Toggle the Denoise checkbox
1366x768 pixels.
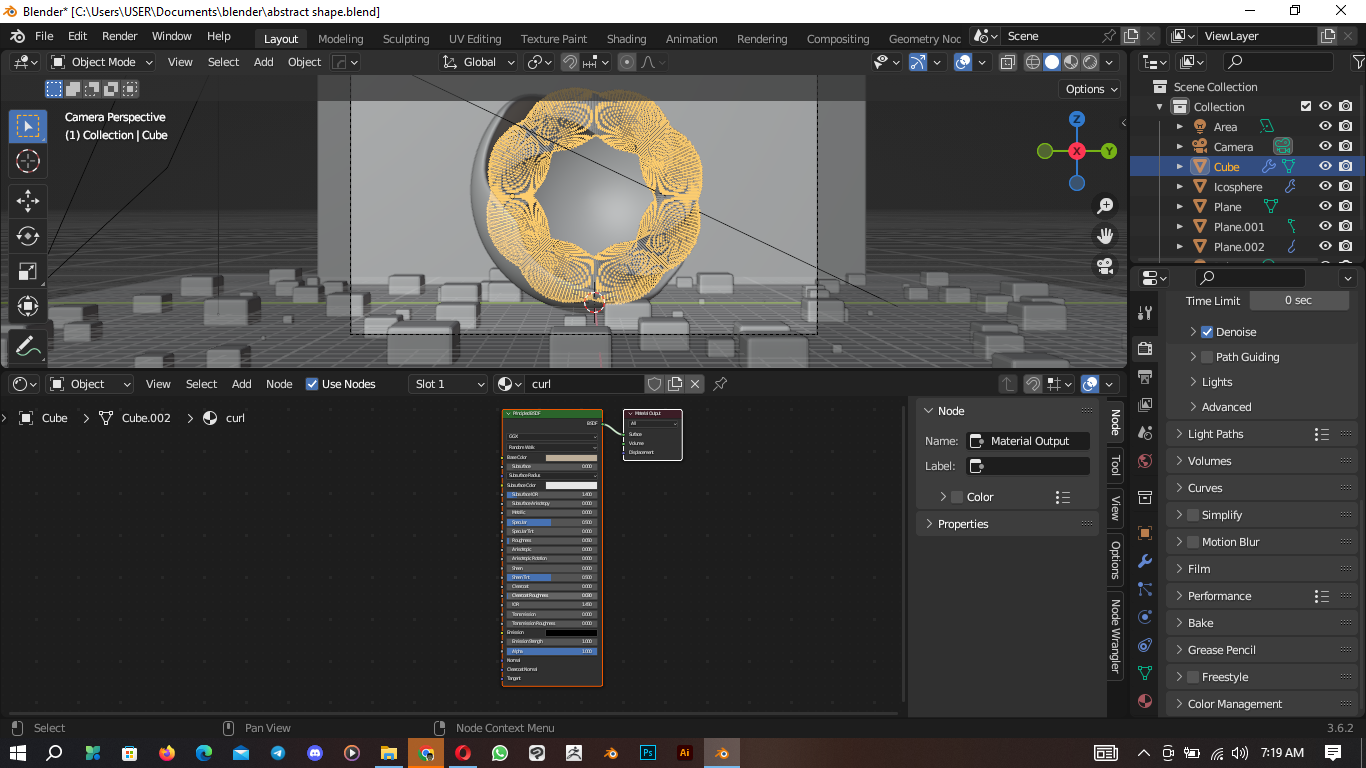point(1207,332)
